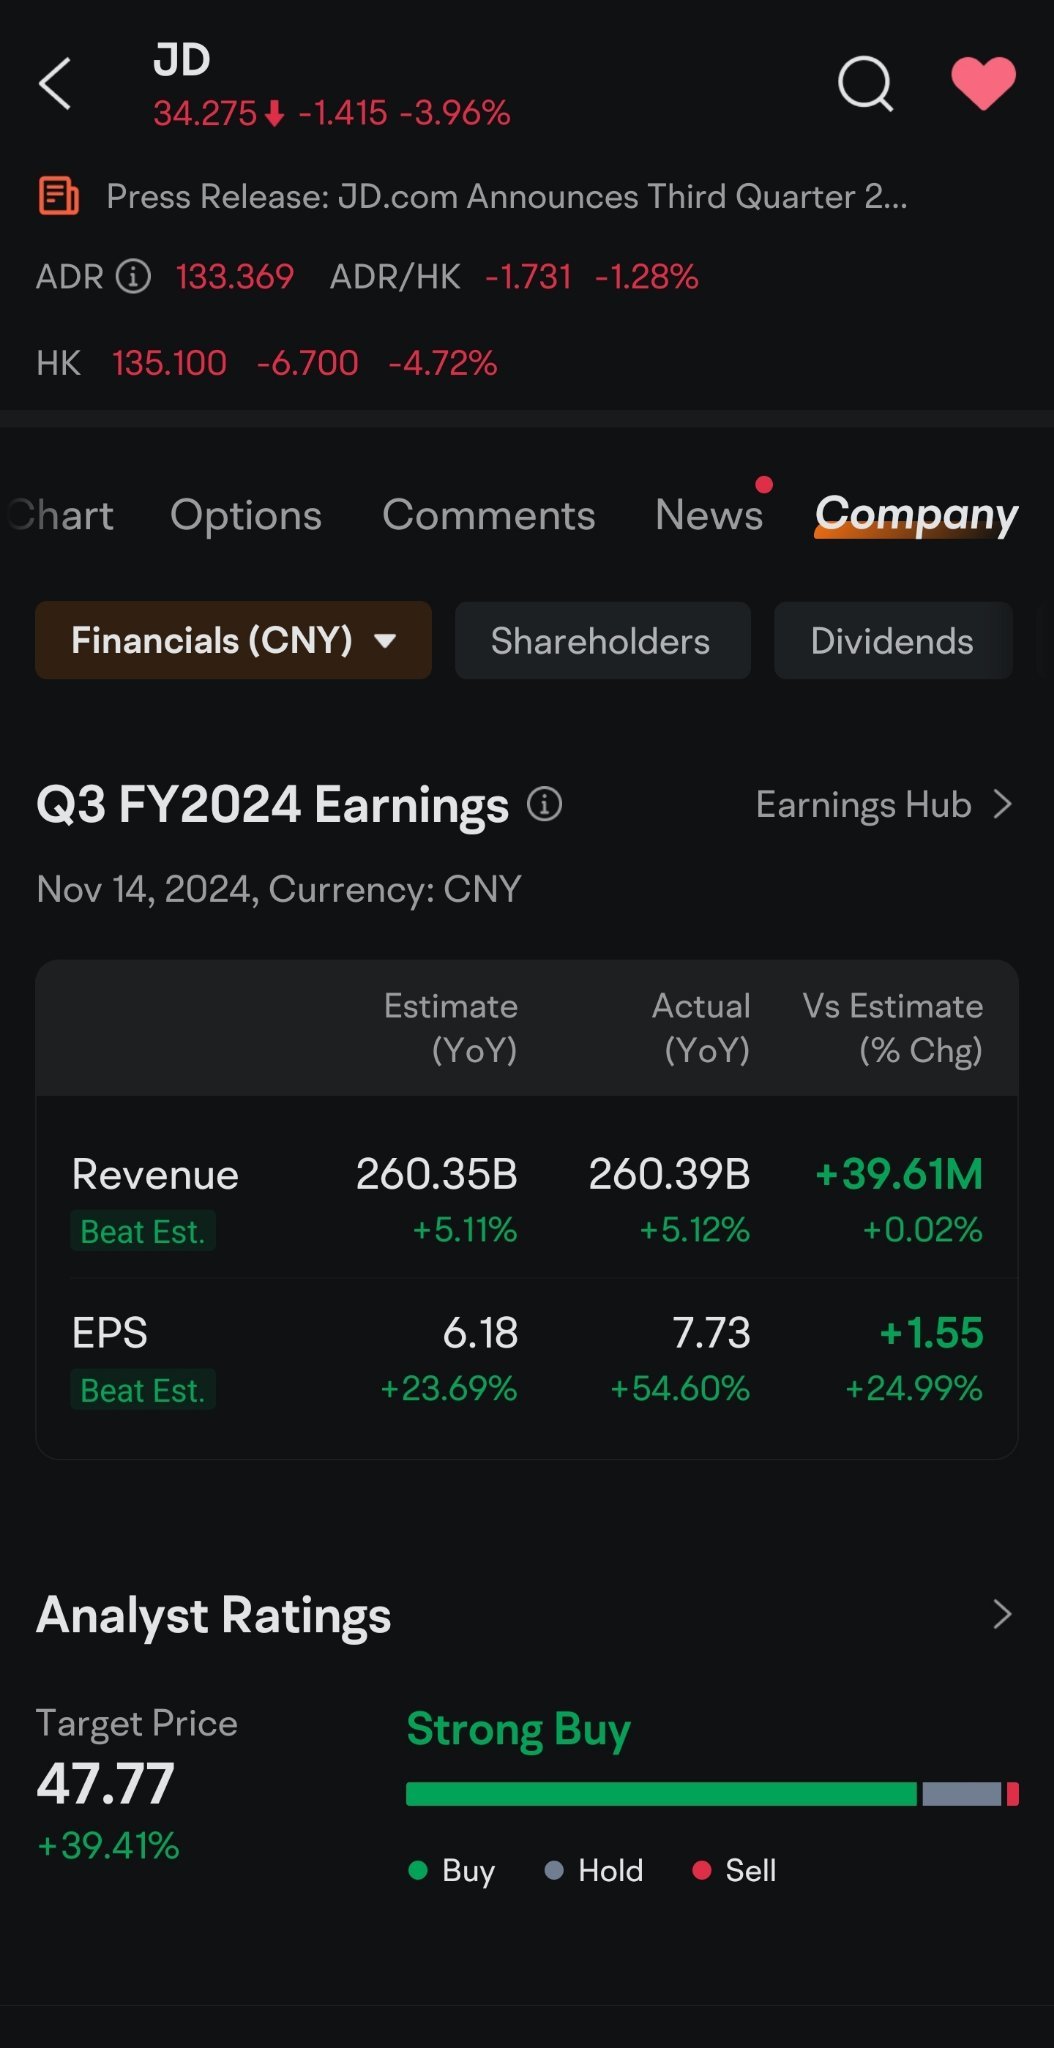Screen dimensions: 1054x2048
Task: Tap the Estimate (YoY) column header
Action: pos(451,1028)
